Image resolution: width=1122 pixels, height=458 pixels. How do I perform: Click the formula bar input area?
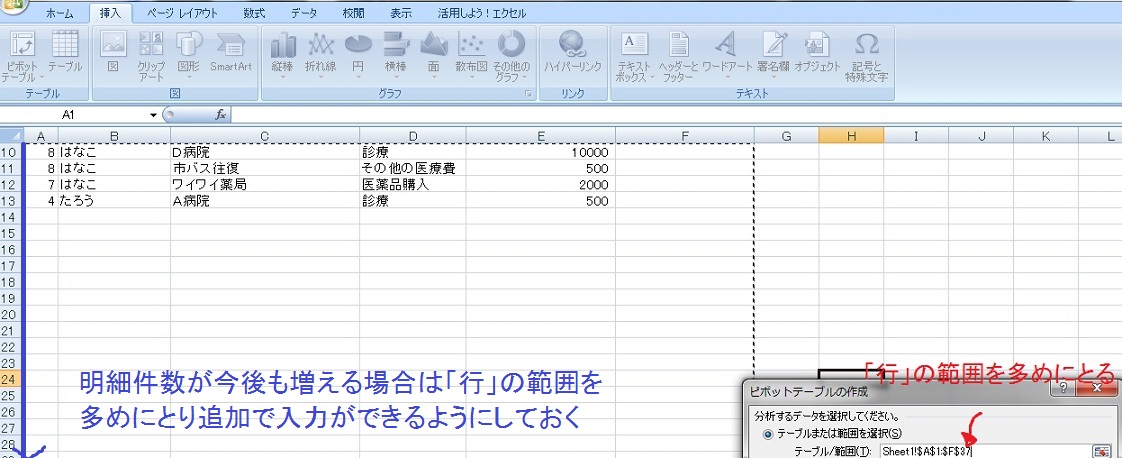pyautogui.click(x=675, y=114)
